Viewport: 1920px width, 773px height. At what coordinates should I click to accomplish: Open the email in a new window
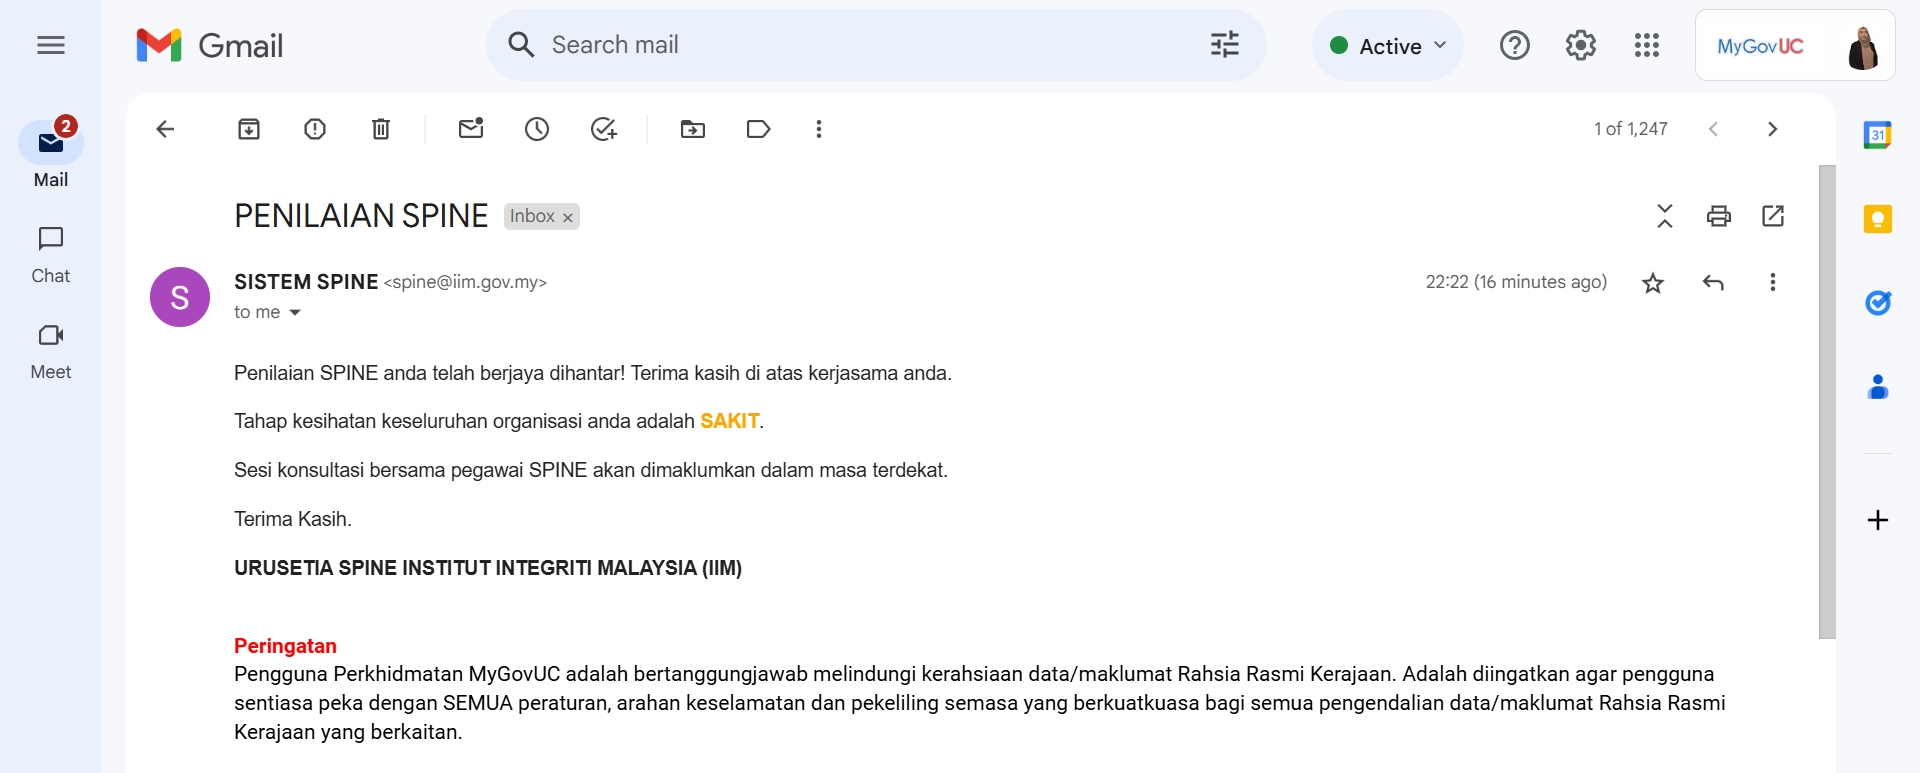[x=1773, y=216]
